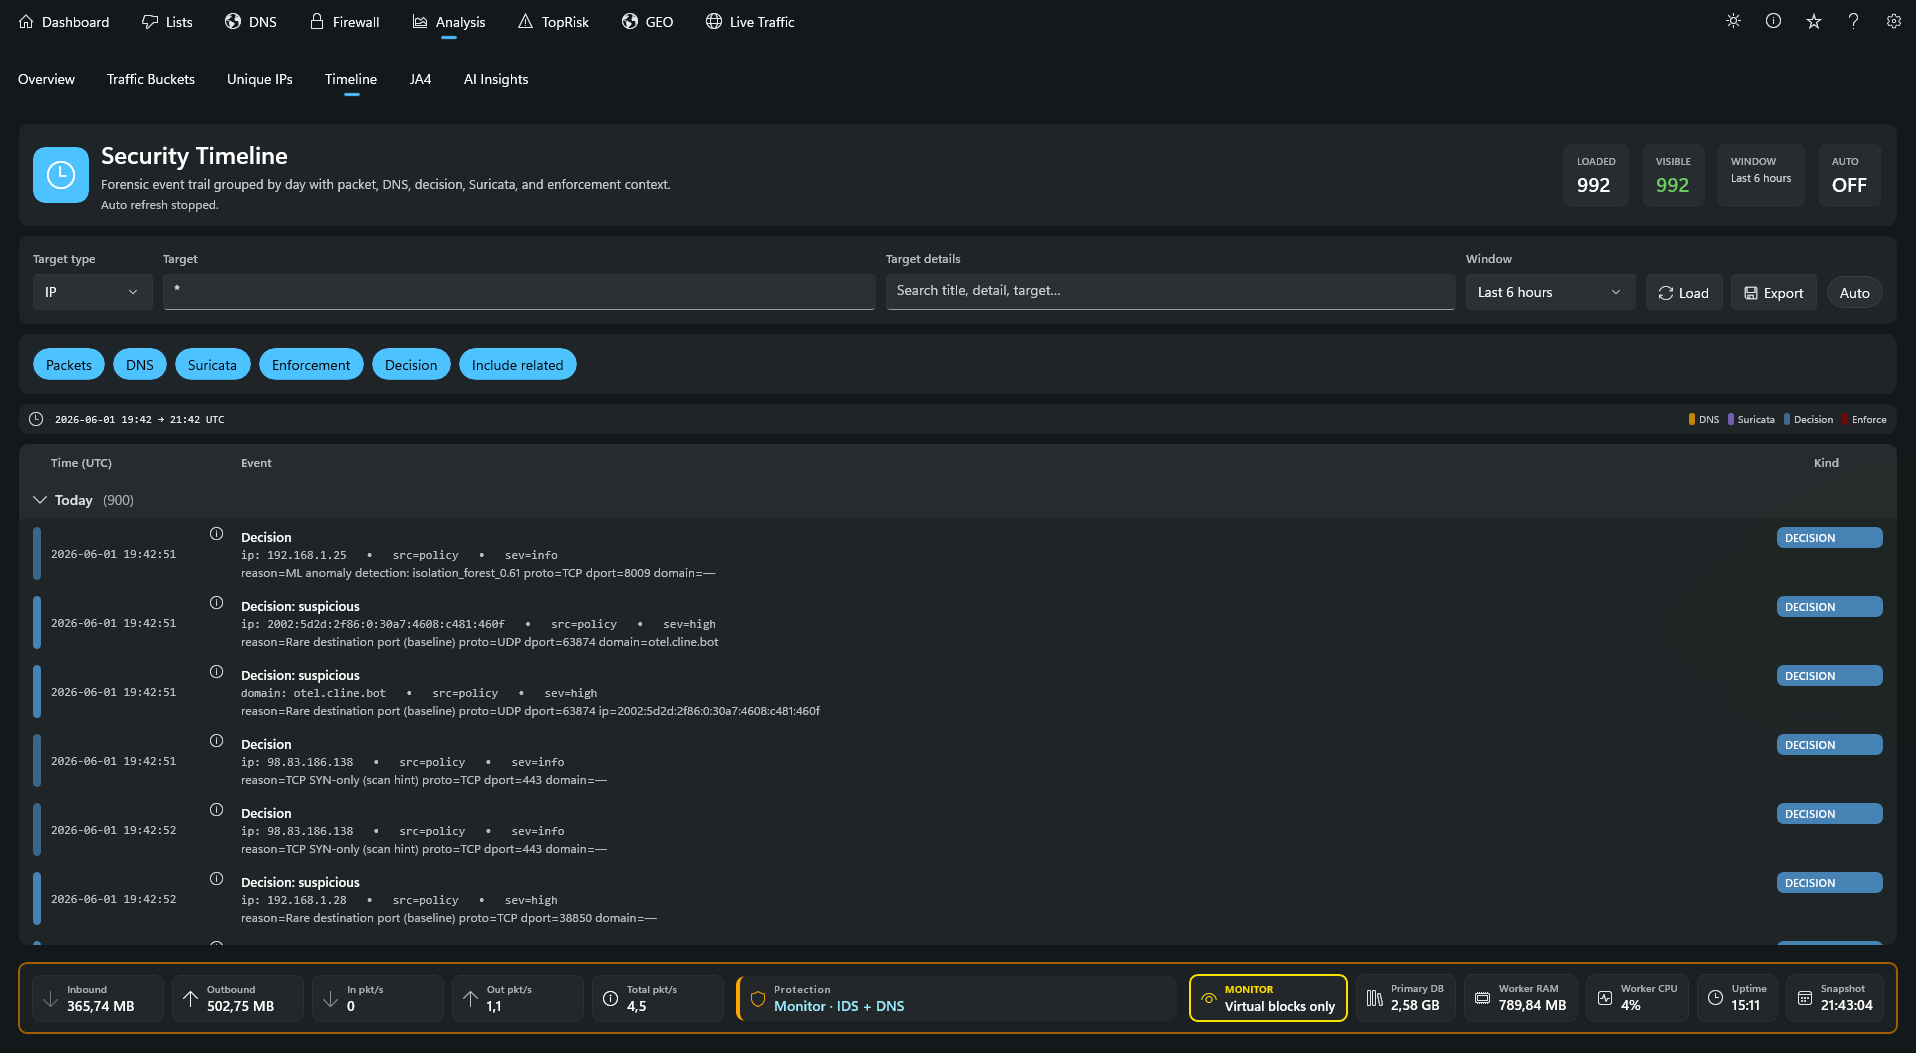Toggle the AUTO OFF status card
The image size is (1916, 1053).
point(1849,175)
